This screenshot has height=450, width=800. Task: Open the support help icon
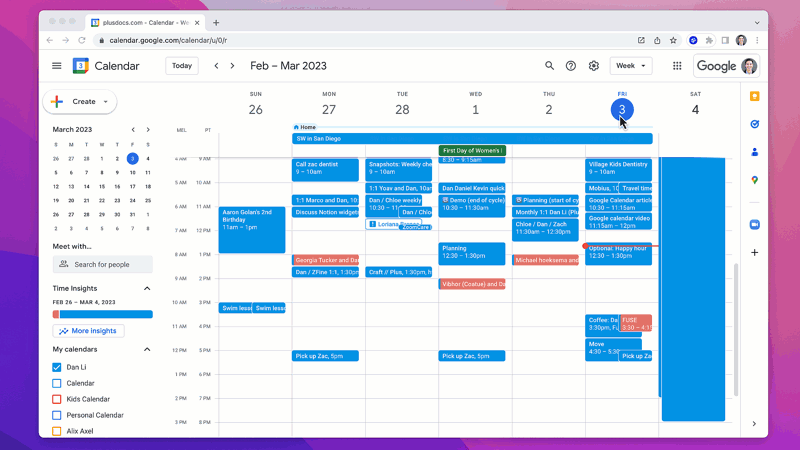click(x=571, y=66)
